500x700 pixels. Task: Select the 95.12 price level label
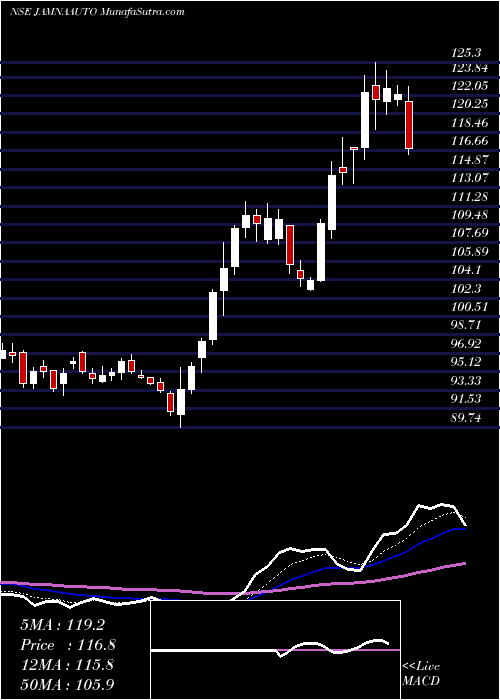(x=467, y=362)
